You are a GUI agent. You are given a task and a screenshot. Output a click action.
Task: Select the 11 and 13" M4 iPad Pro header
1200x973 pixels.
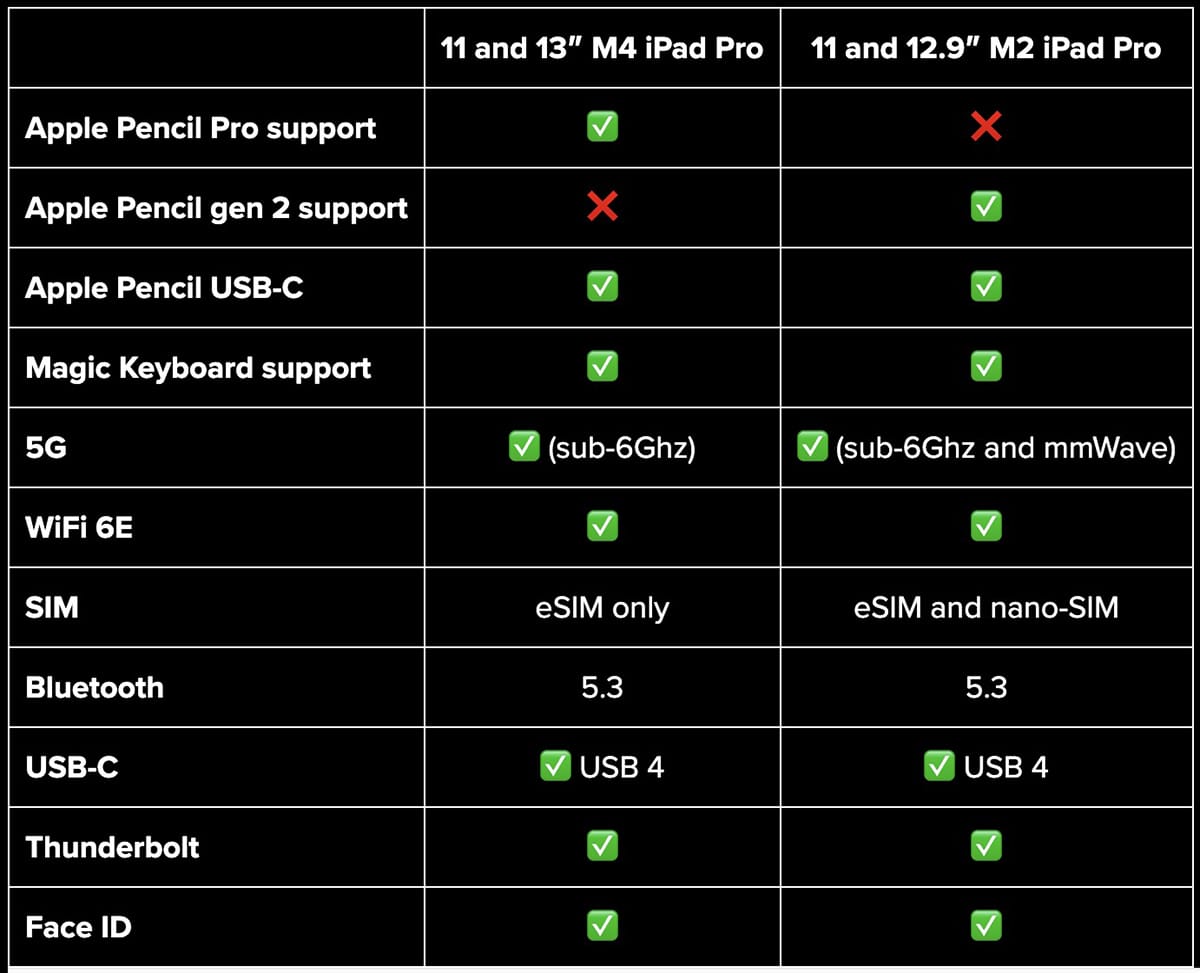point(601,48)
